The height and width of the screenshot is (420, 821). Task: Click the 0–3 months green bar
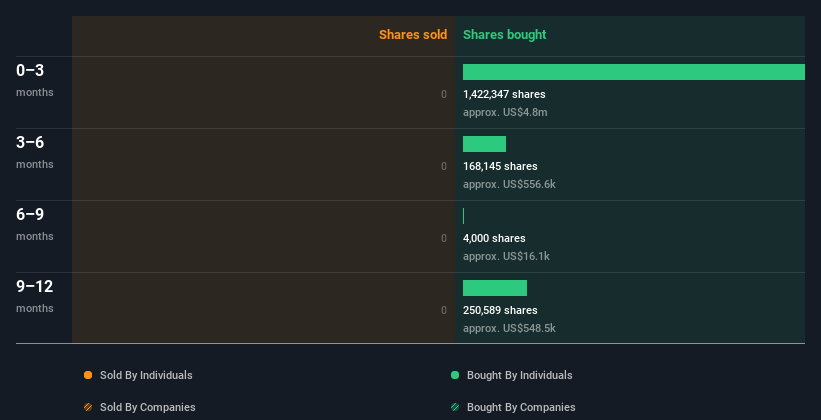pos(634,72)
